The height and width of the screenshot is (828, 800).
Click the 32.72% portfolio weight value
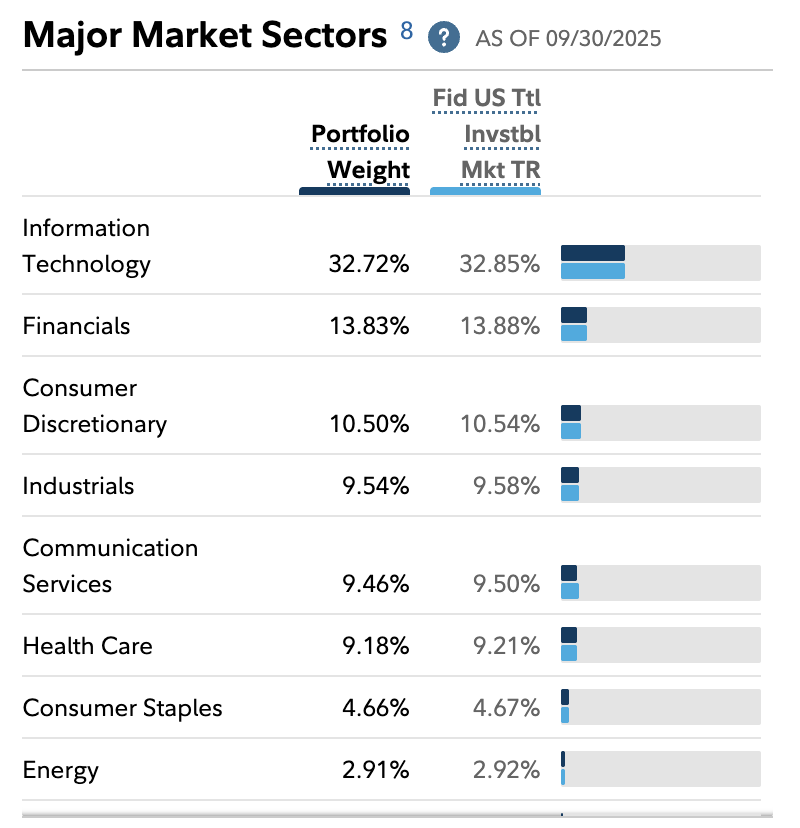coord(368,264)
